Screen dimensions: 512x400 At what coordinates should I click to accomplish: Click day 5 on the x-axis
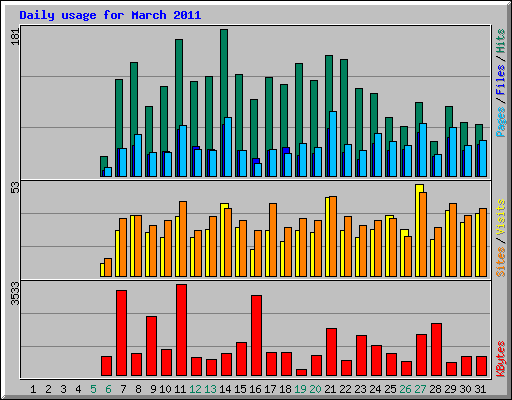(x=93, y=389)
